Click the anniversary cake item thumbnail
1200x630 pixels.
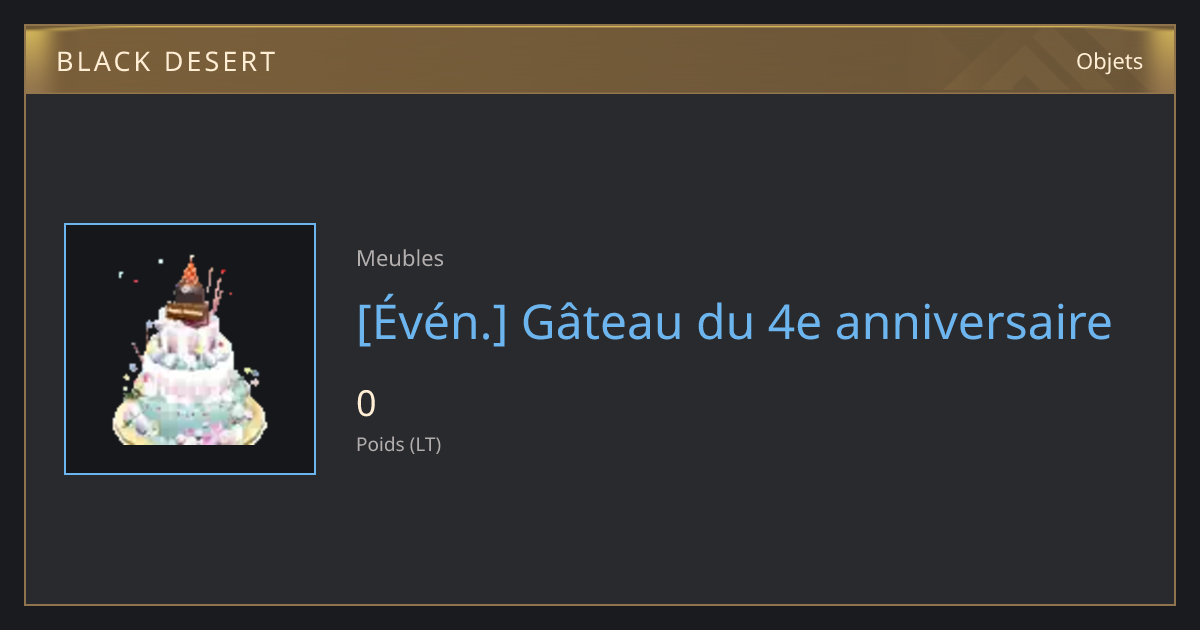190,349
